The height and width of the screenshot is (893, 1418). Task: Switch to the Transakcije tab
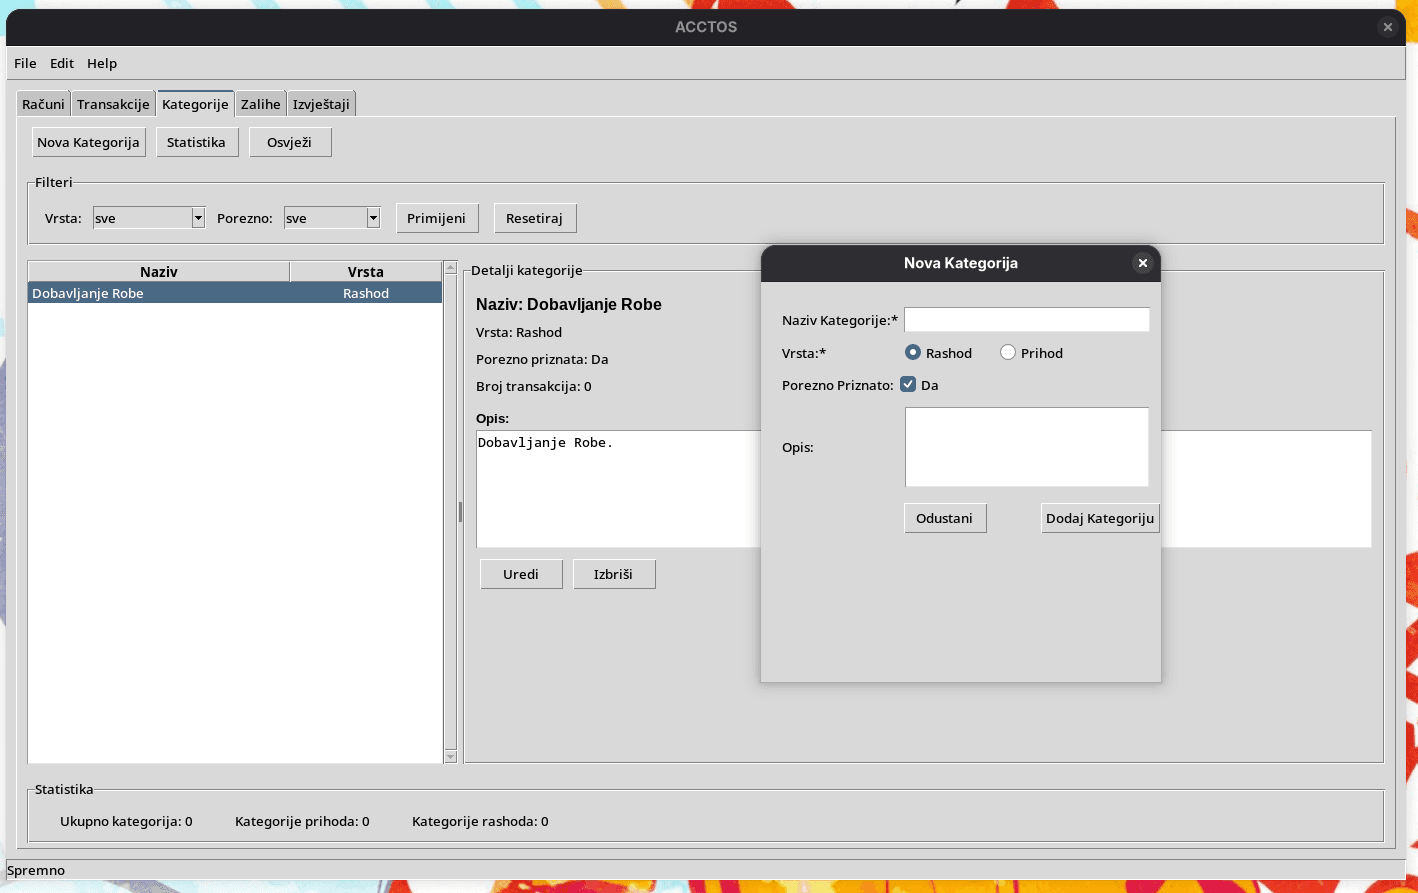[113, 104]
